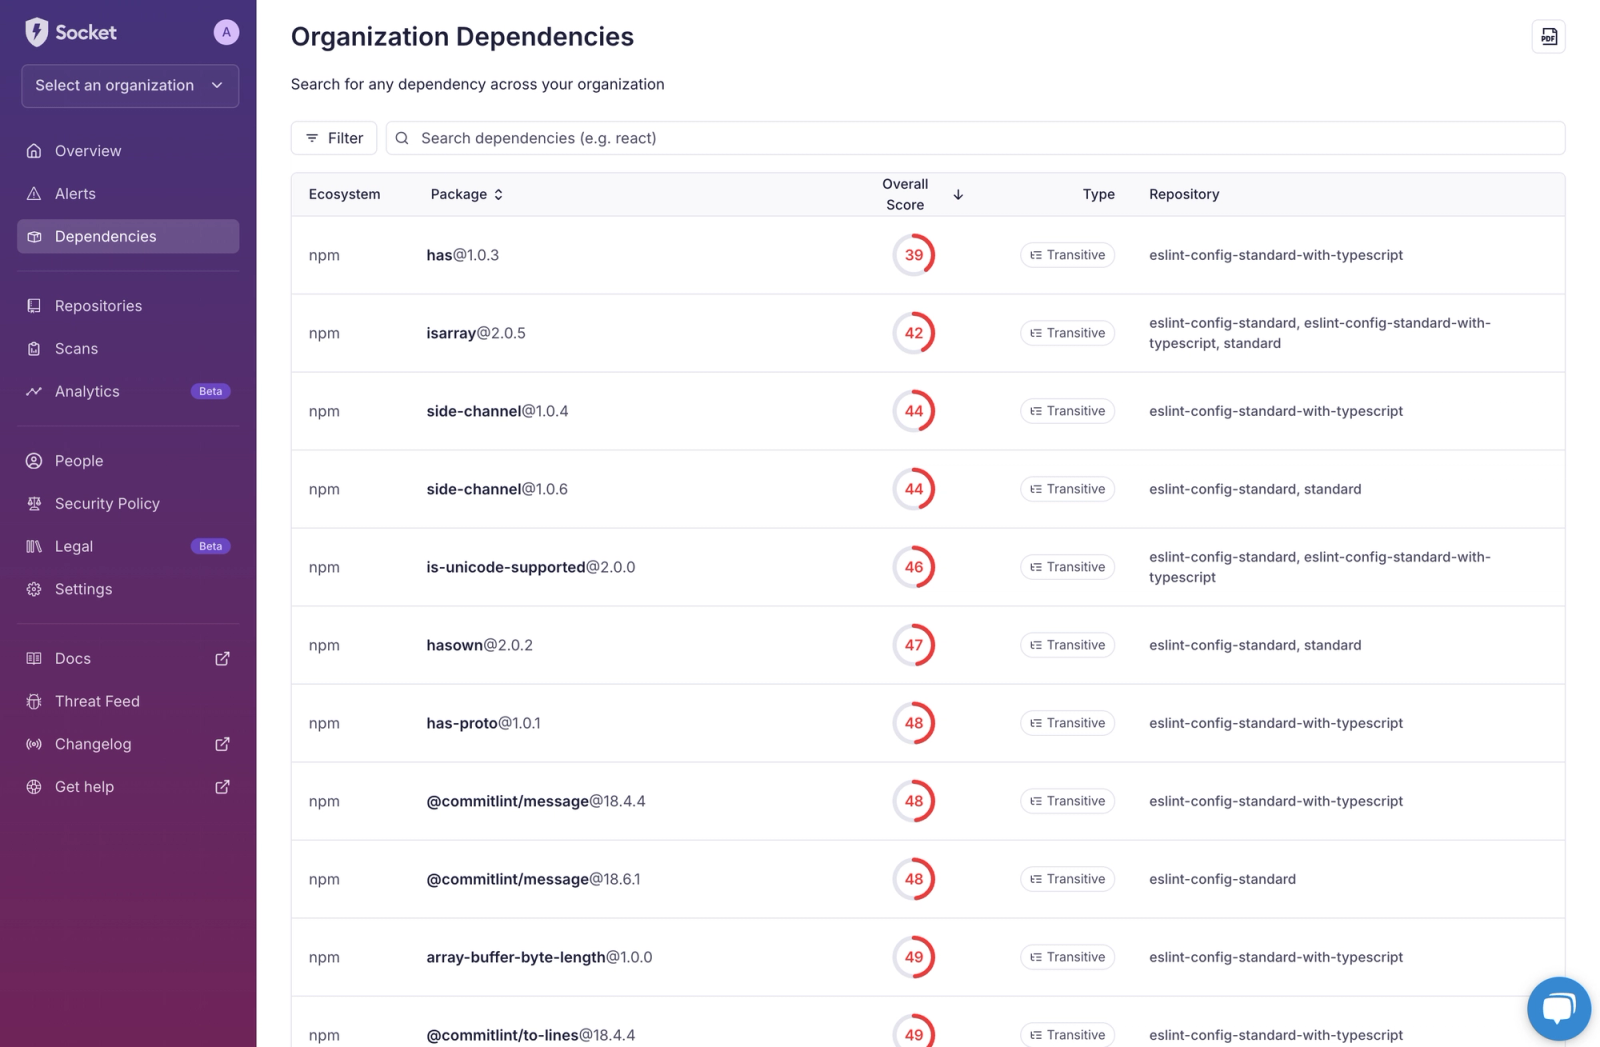The height and width of the screenshot is (1047, 1600).
Task: Open the Get help link
Action: pyautogui.click(x=128, y=787)
